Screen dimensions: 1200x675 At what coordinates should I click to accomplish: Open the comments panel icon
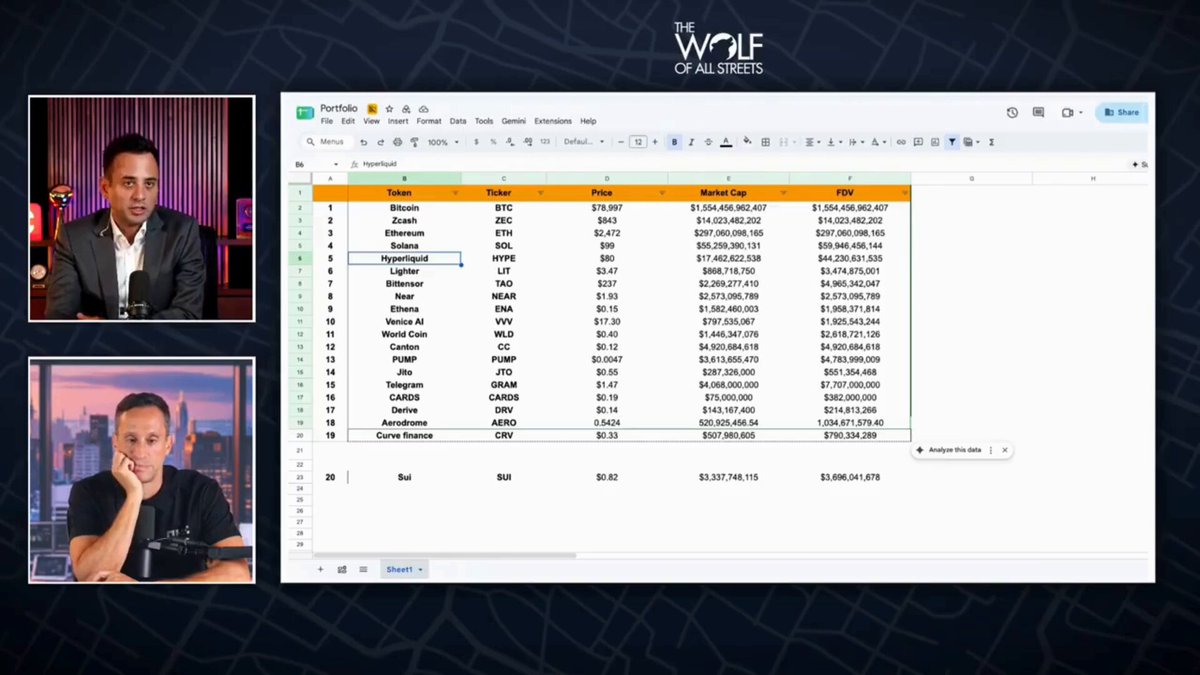click(x=1038, y=112)
